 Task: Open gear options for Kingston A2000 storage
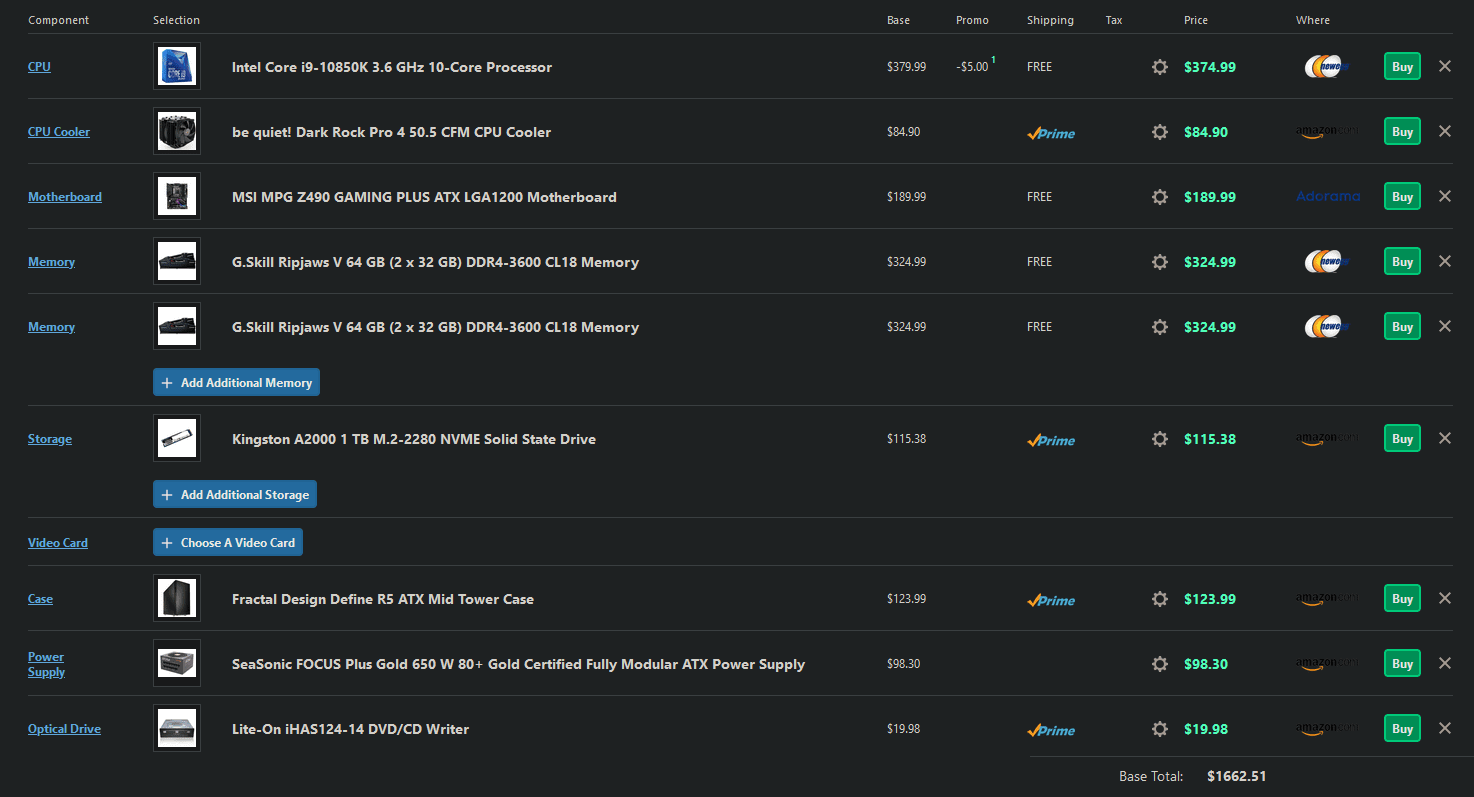coord(1160,439)
